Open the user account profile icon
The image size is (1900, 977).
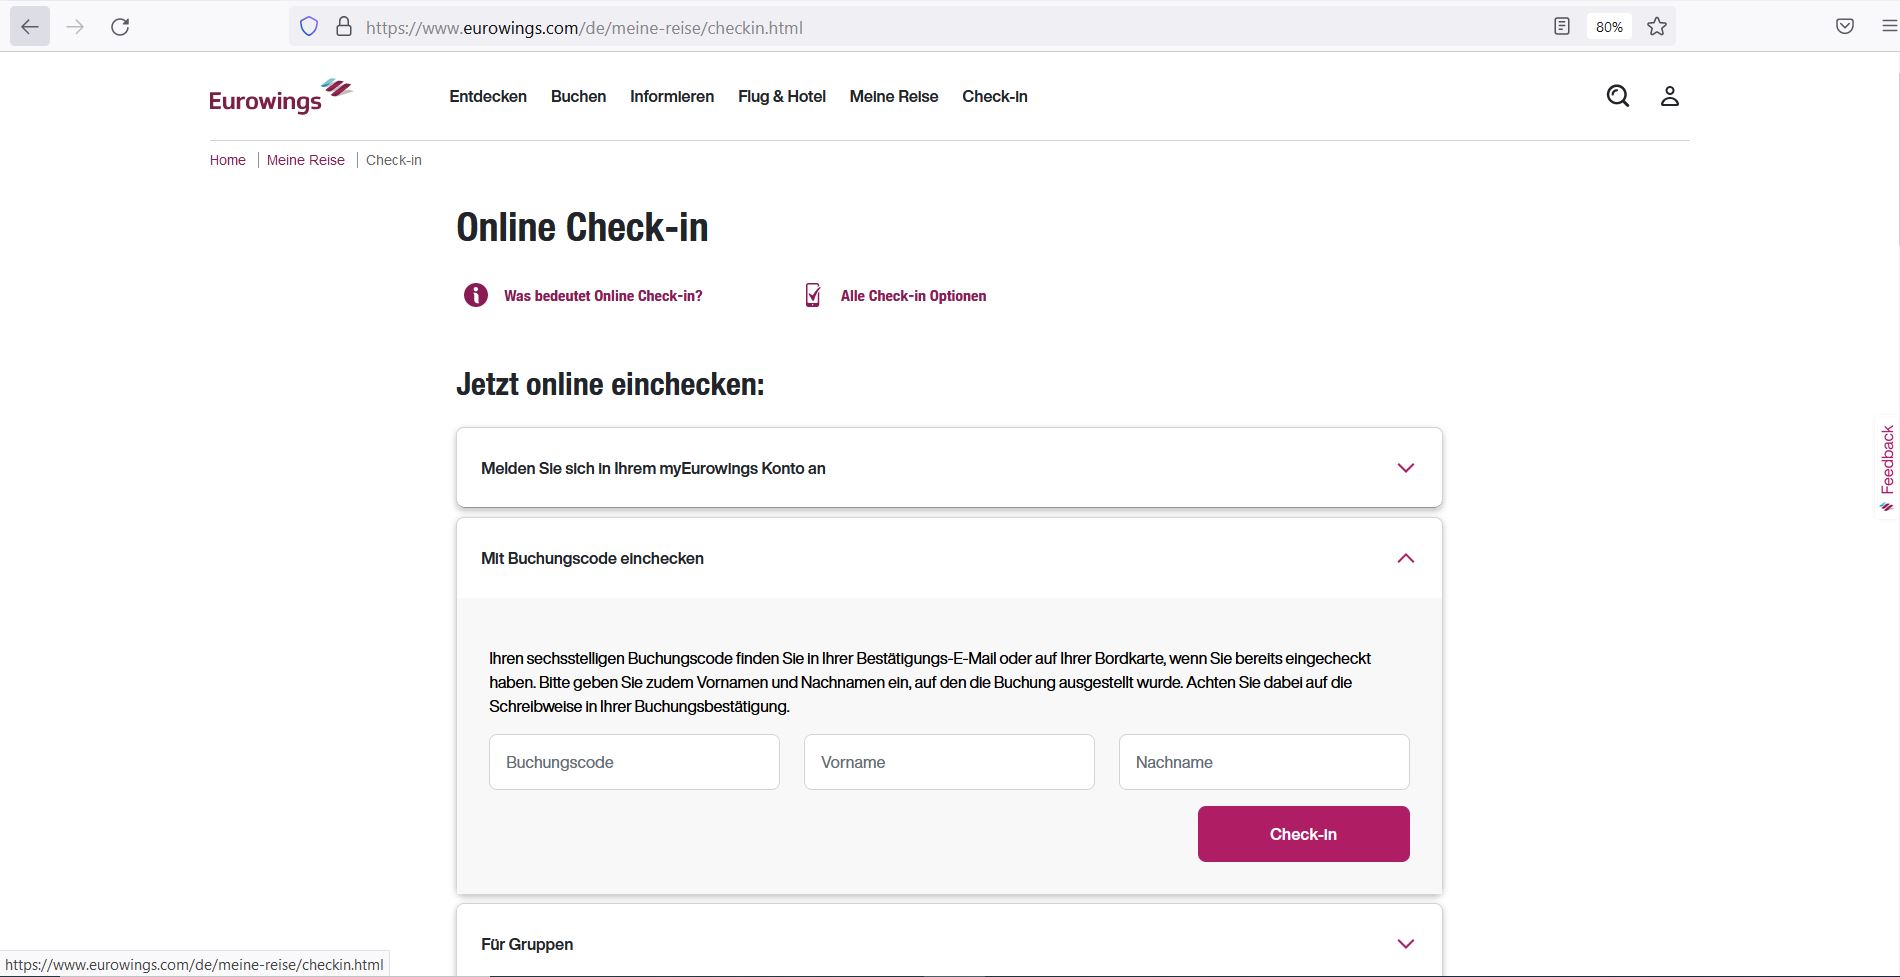(x=1669, y=96)
